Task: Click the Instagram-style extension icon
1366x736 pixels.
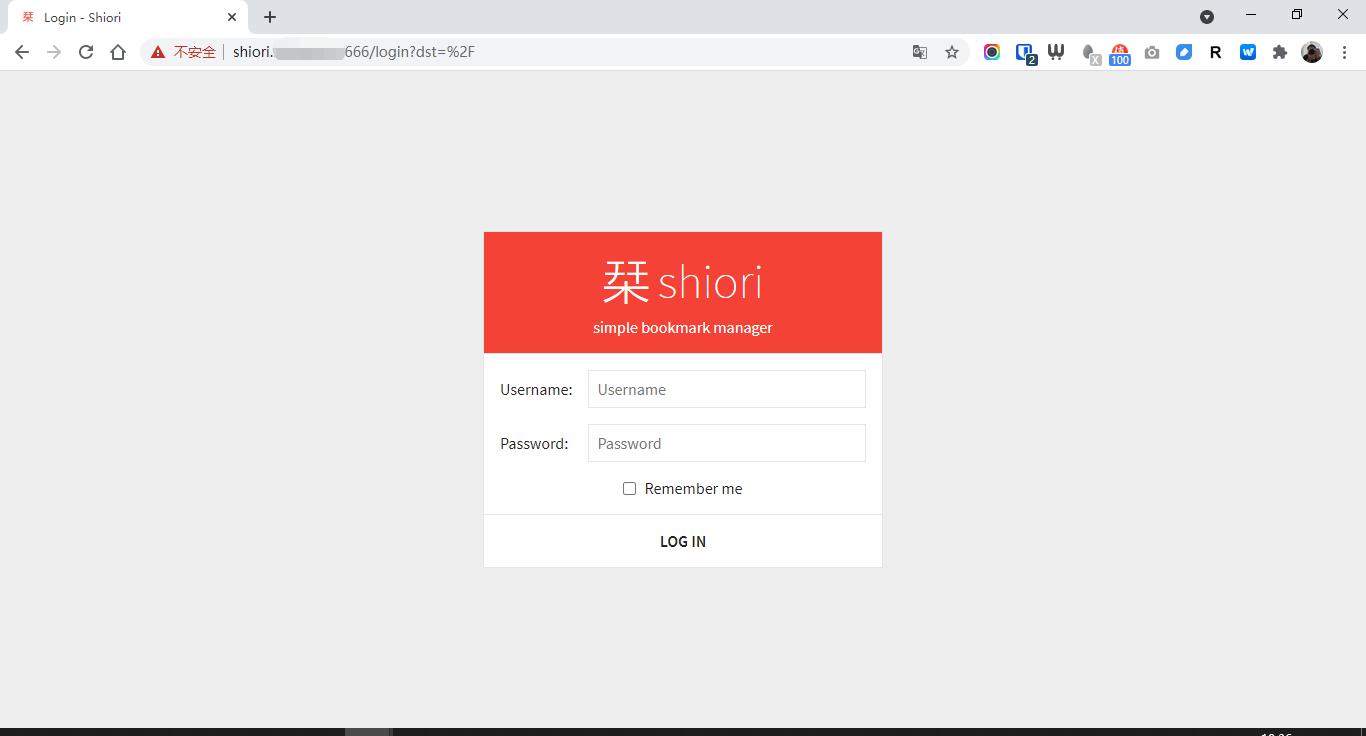Action: 991,51
